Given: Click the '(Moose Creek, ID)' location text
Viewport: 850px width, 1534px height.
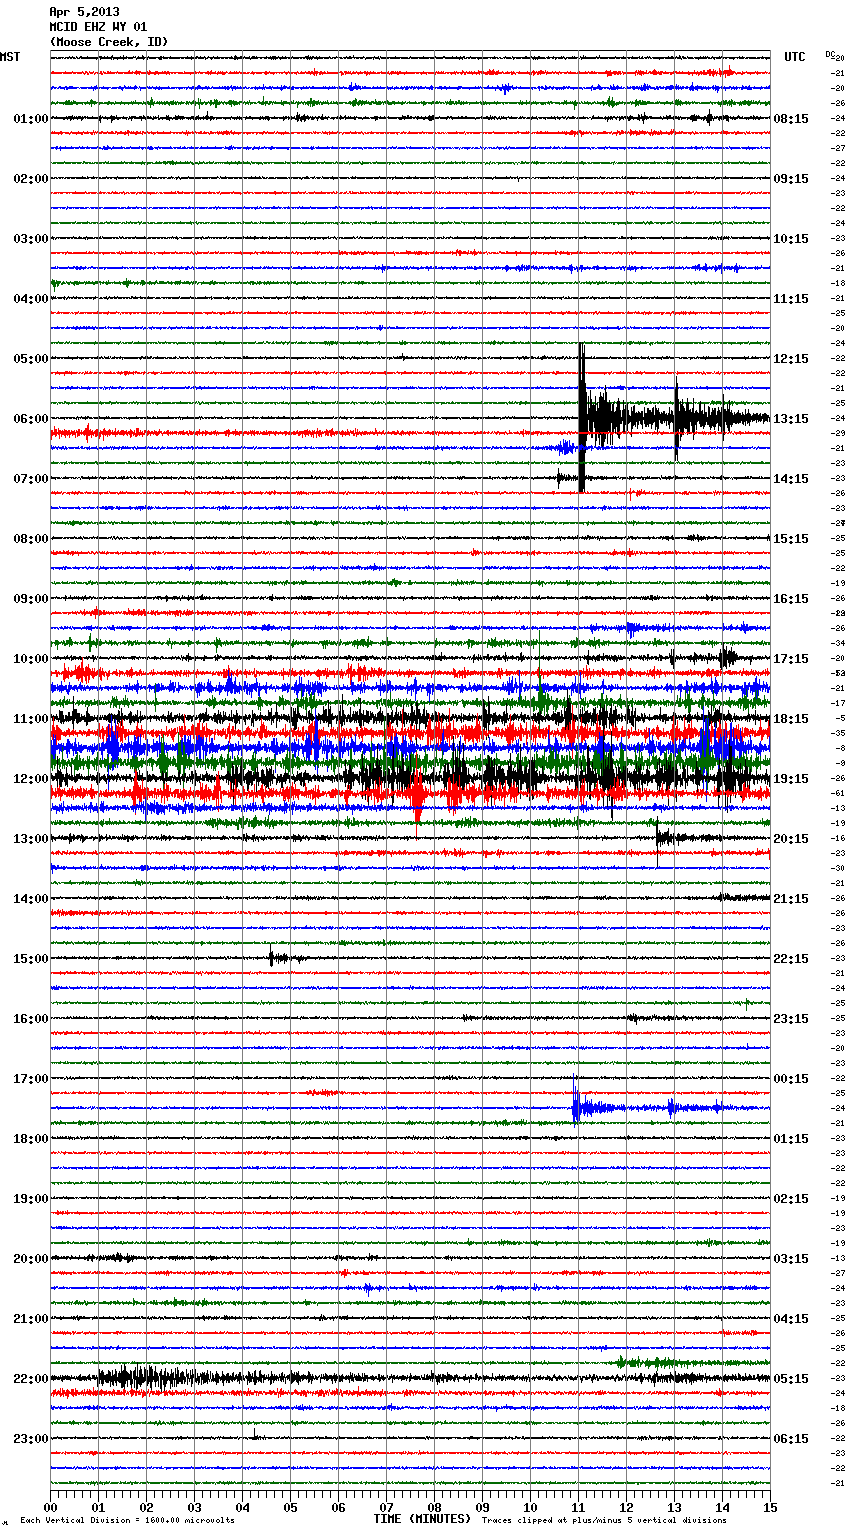Looking at the screenshot, I should pos(108,42).
